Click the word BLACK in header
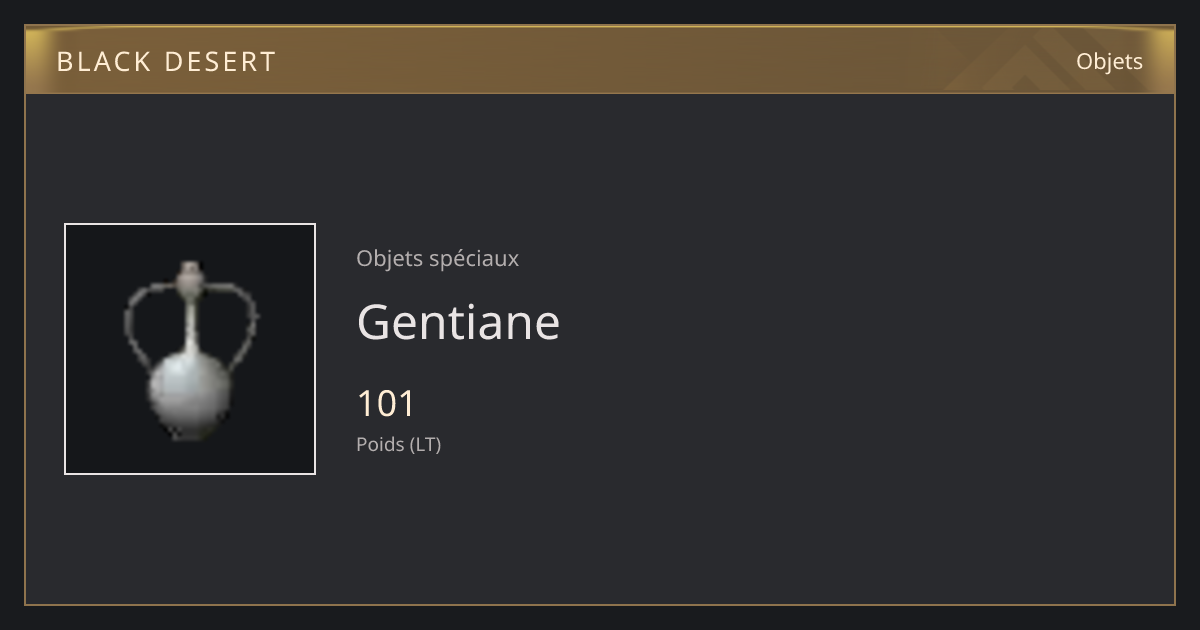 click(x=104, y=62)
